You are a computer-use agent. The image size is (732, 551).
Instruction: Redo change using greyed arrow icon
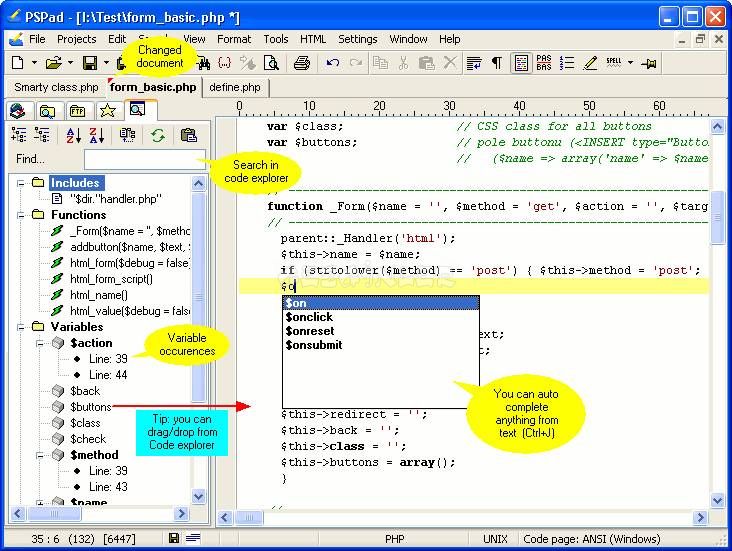pyautogui.click(x=356, y=63)
